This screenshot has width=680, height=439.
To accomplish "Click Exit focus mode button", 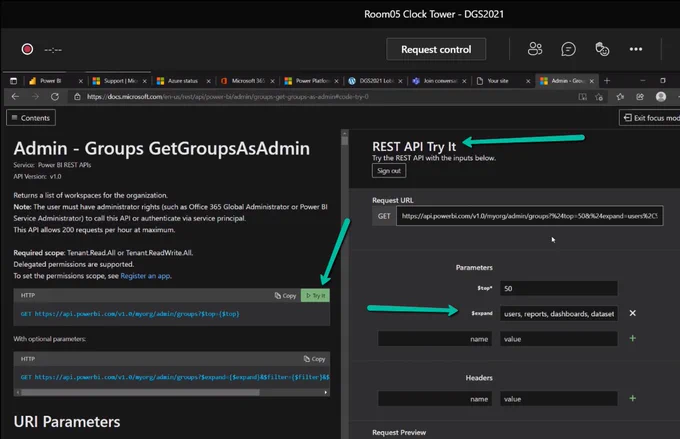I will pos(650,118).
